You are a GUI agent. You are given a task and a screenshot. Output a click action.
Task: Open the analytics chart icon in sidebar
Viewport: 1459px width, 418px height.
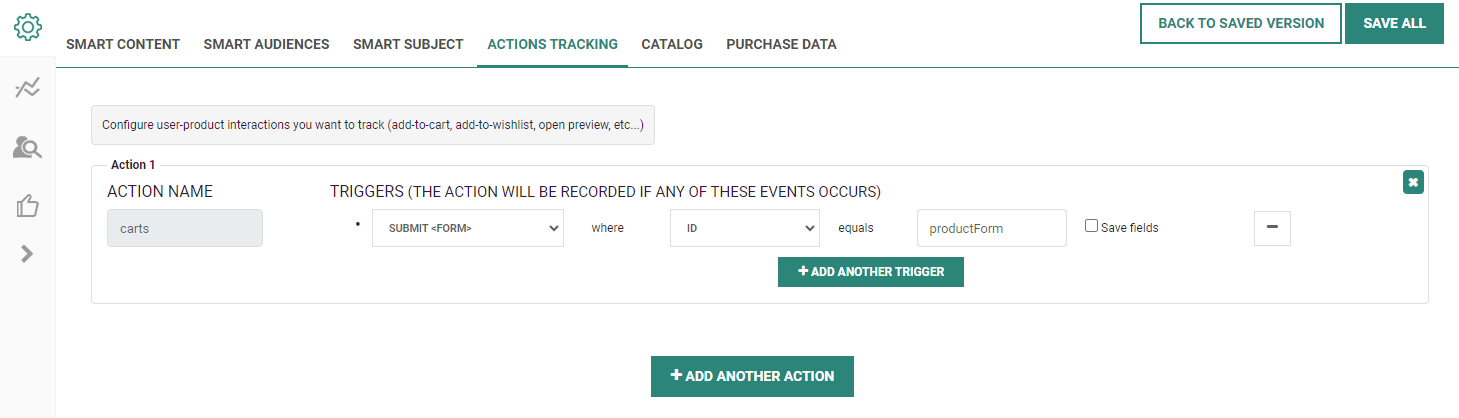pyautogui.click(x=27, y=89)
